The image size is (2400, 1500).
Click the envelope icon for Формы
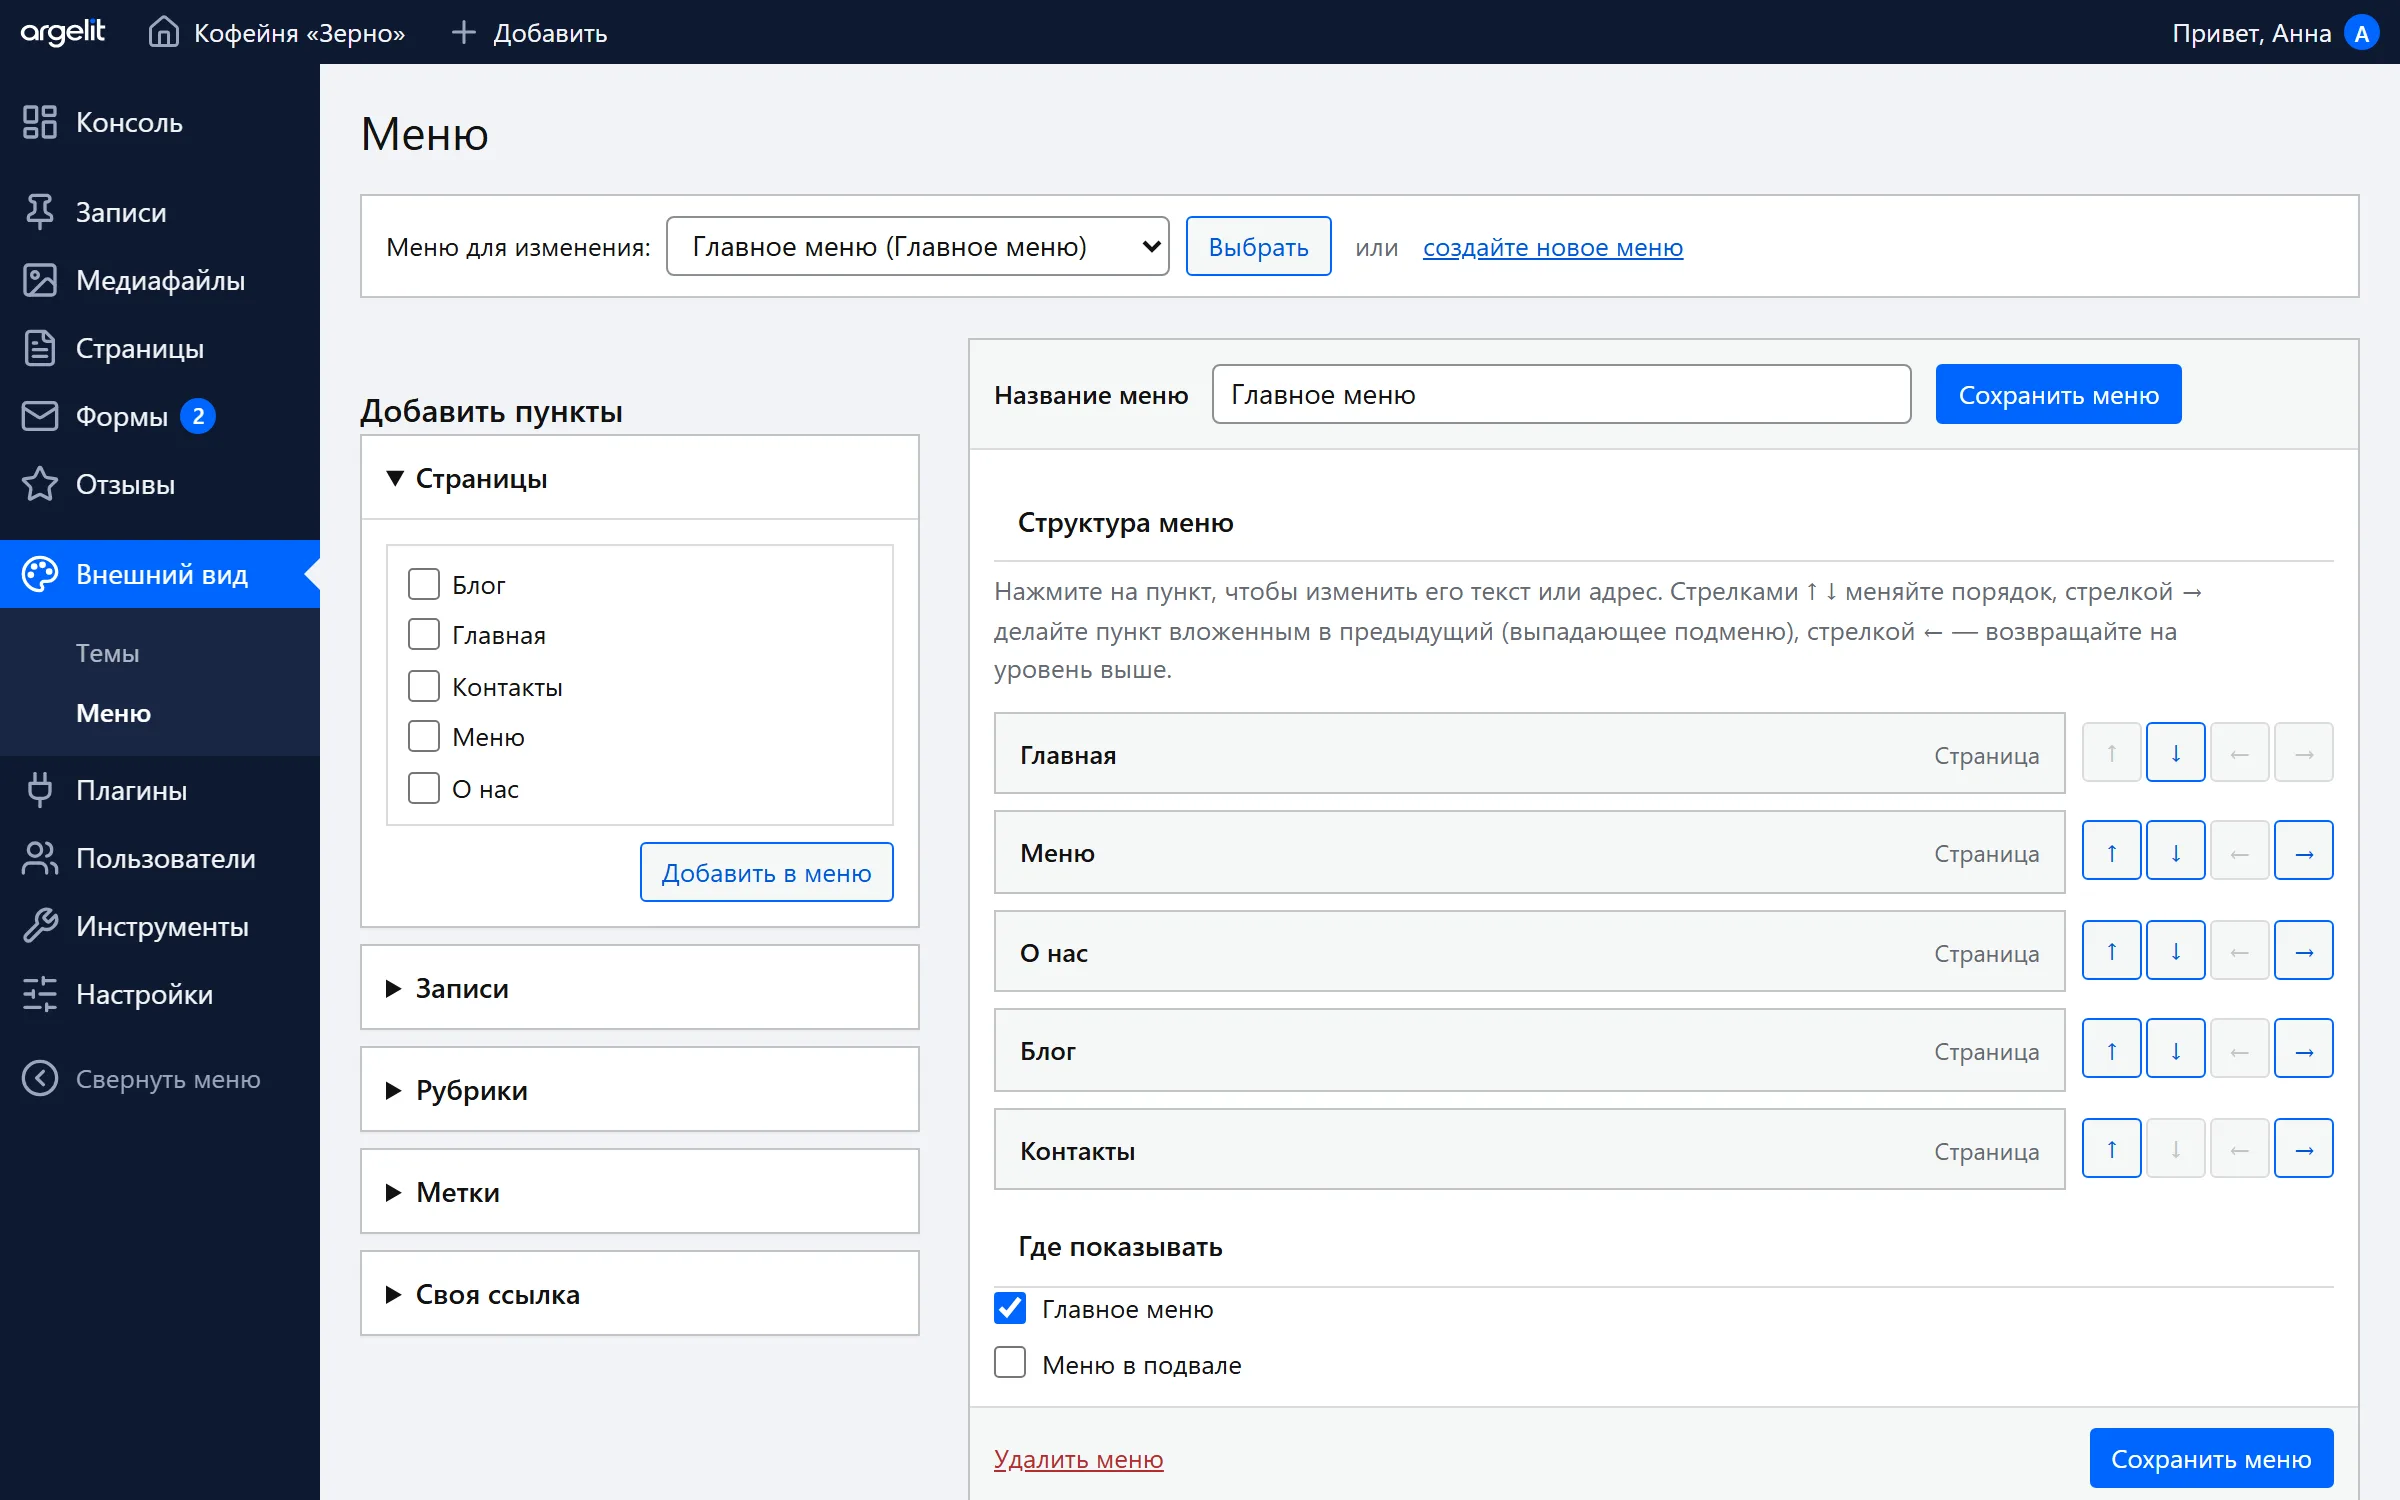(x=40, y=416)
